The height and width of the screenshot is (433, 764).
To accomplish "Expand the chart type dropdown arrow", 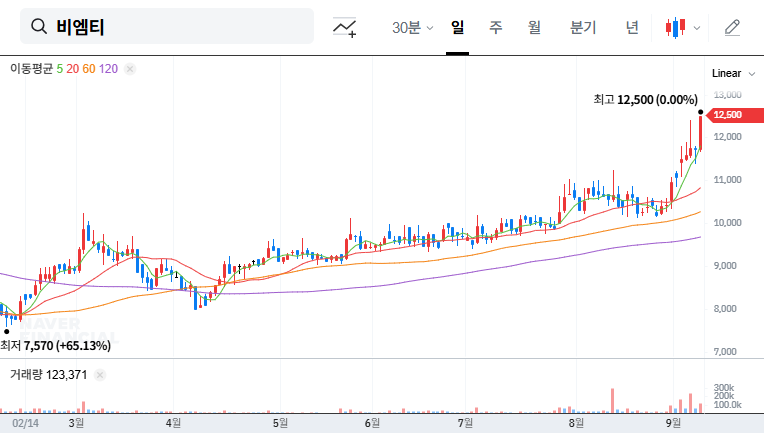I will pos(697,28).
